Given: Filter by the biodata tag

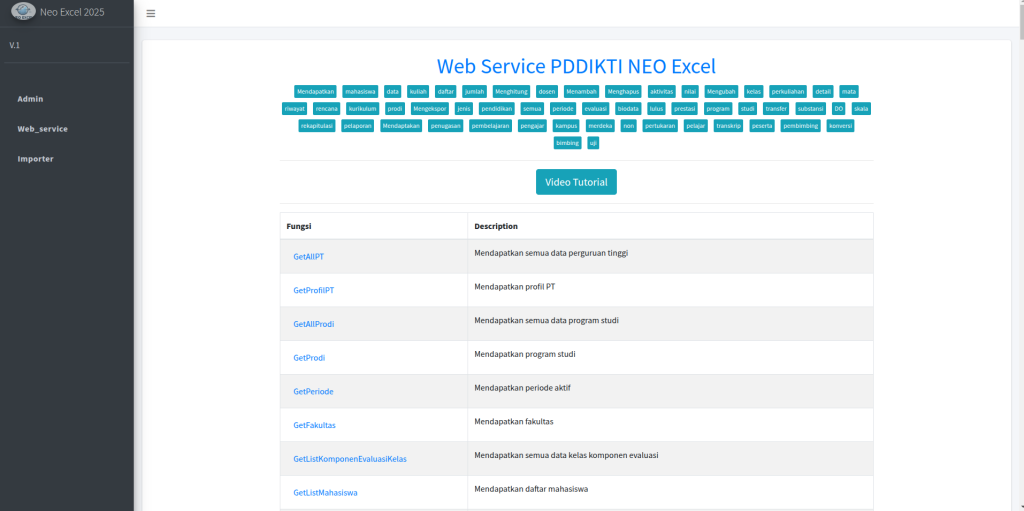Looking at the screenshot, I should [x=628, y=108].
